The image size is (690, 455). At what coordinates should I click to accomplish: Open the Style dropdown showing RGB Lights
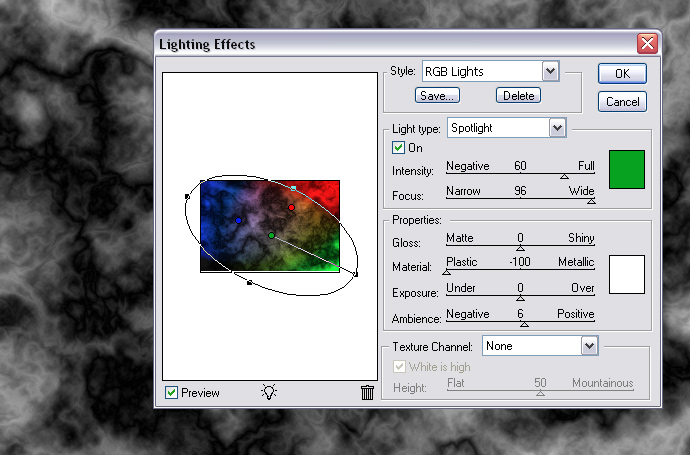491,71
